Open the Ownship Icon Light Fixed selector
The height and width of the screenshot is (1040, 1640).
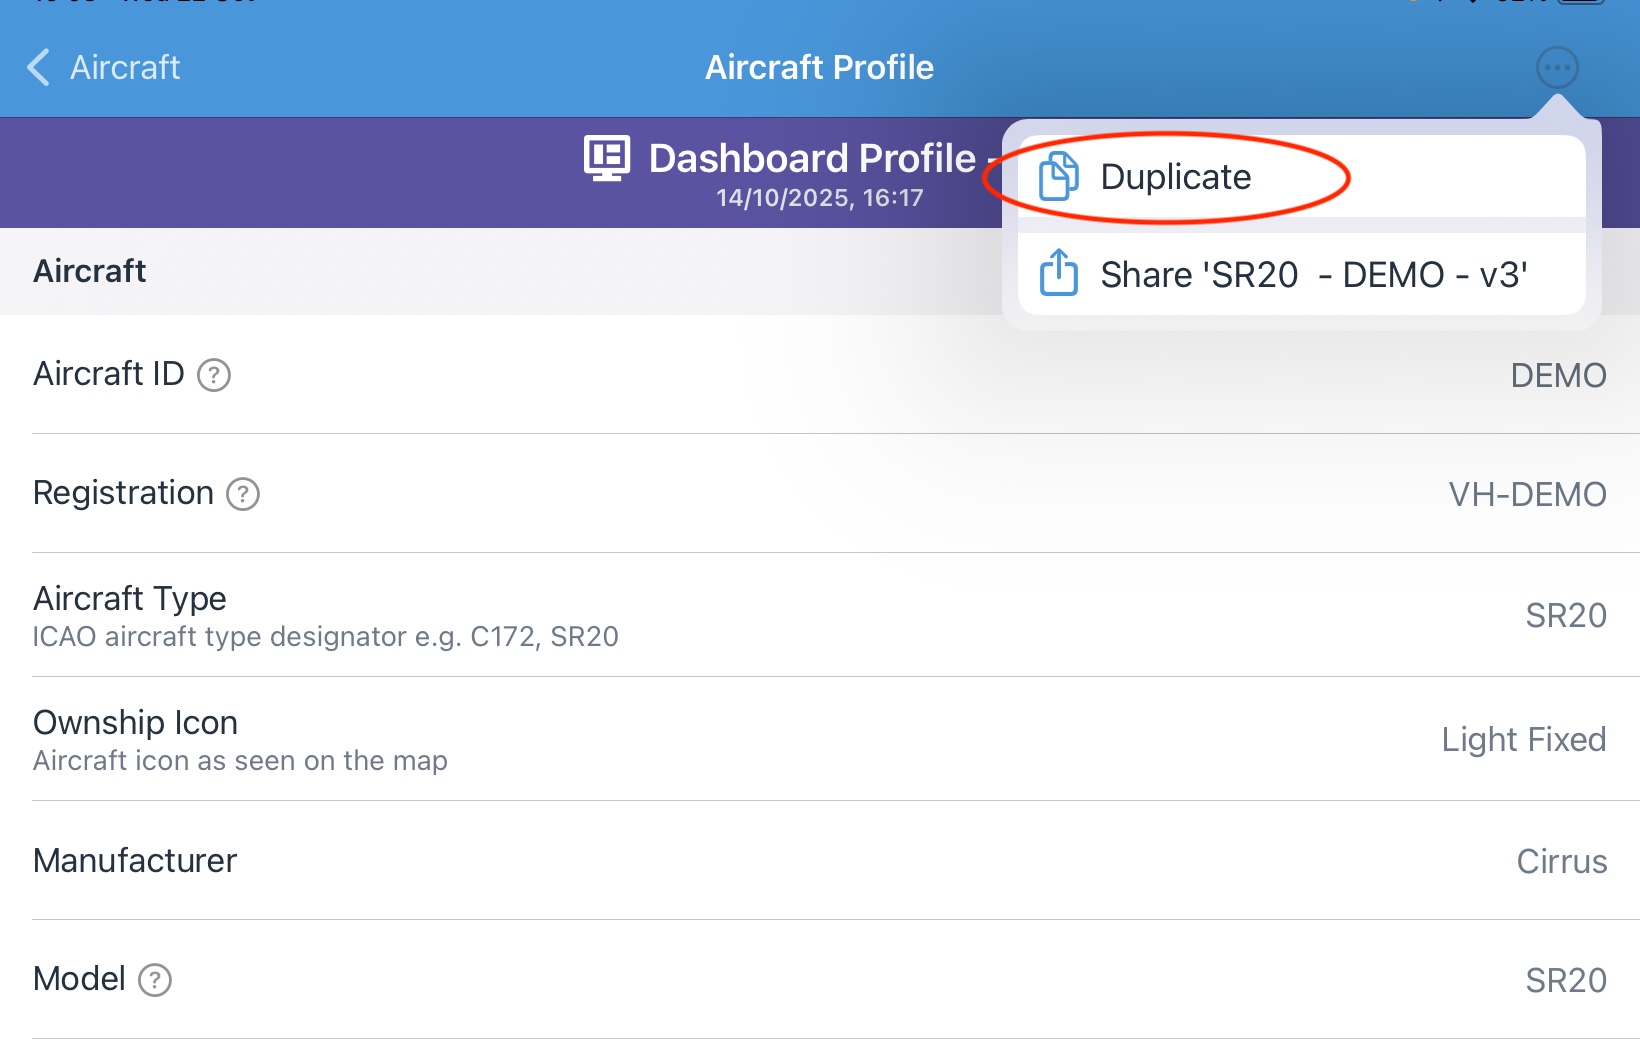tap(1523, 740)
